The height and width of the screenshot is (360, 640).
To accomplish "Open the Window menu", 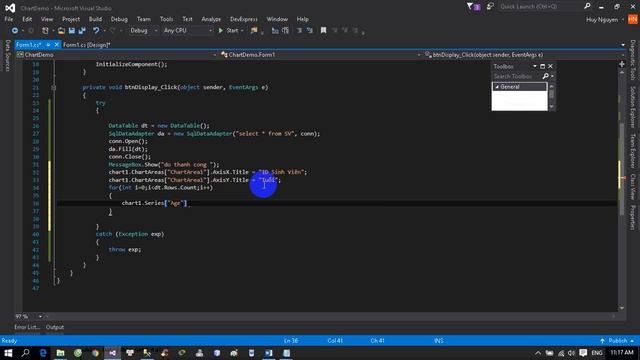I will pos(277,19).
